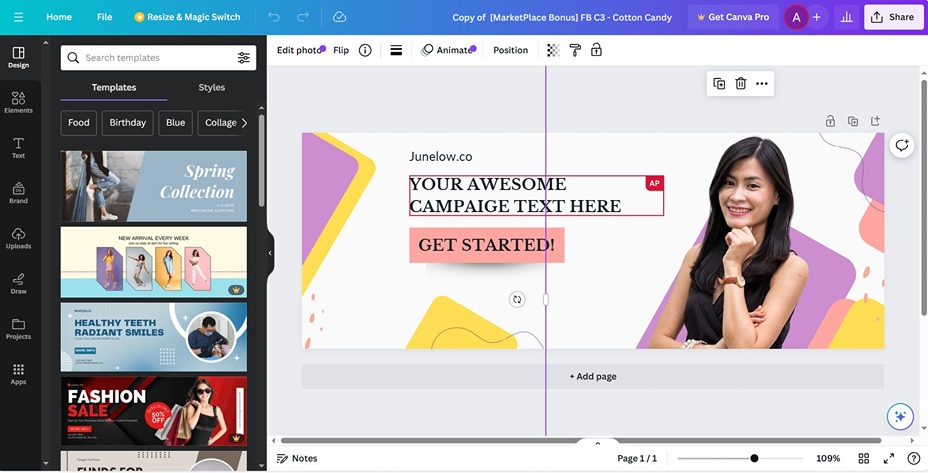Click the Add page button
The width and height of the screenshot is (928, 473).
(x=593, y=377)
